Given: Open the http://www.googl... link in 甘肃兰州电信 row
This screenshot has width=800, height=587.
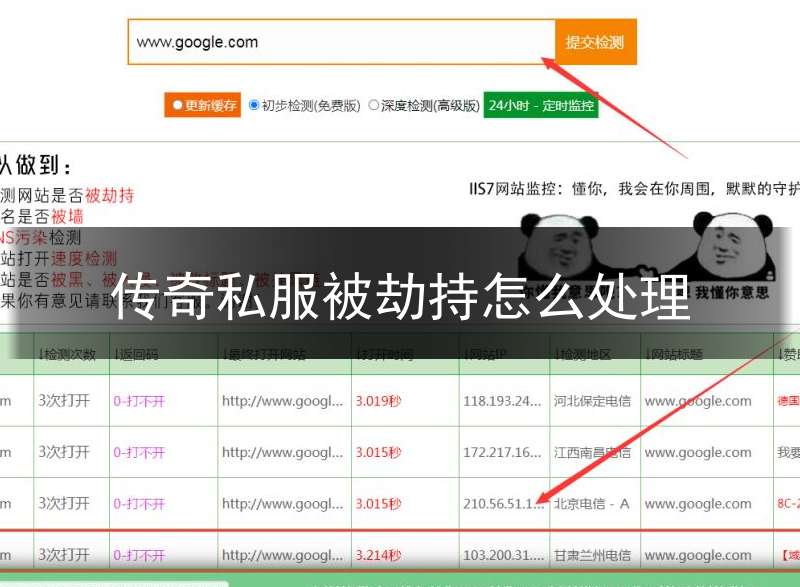Looking at the screenshot, I should point(283,554).
